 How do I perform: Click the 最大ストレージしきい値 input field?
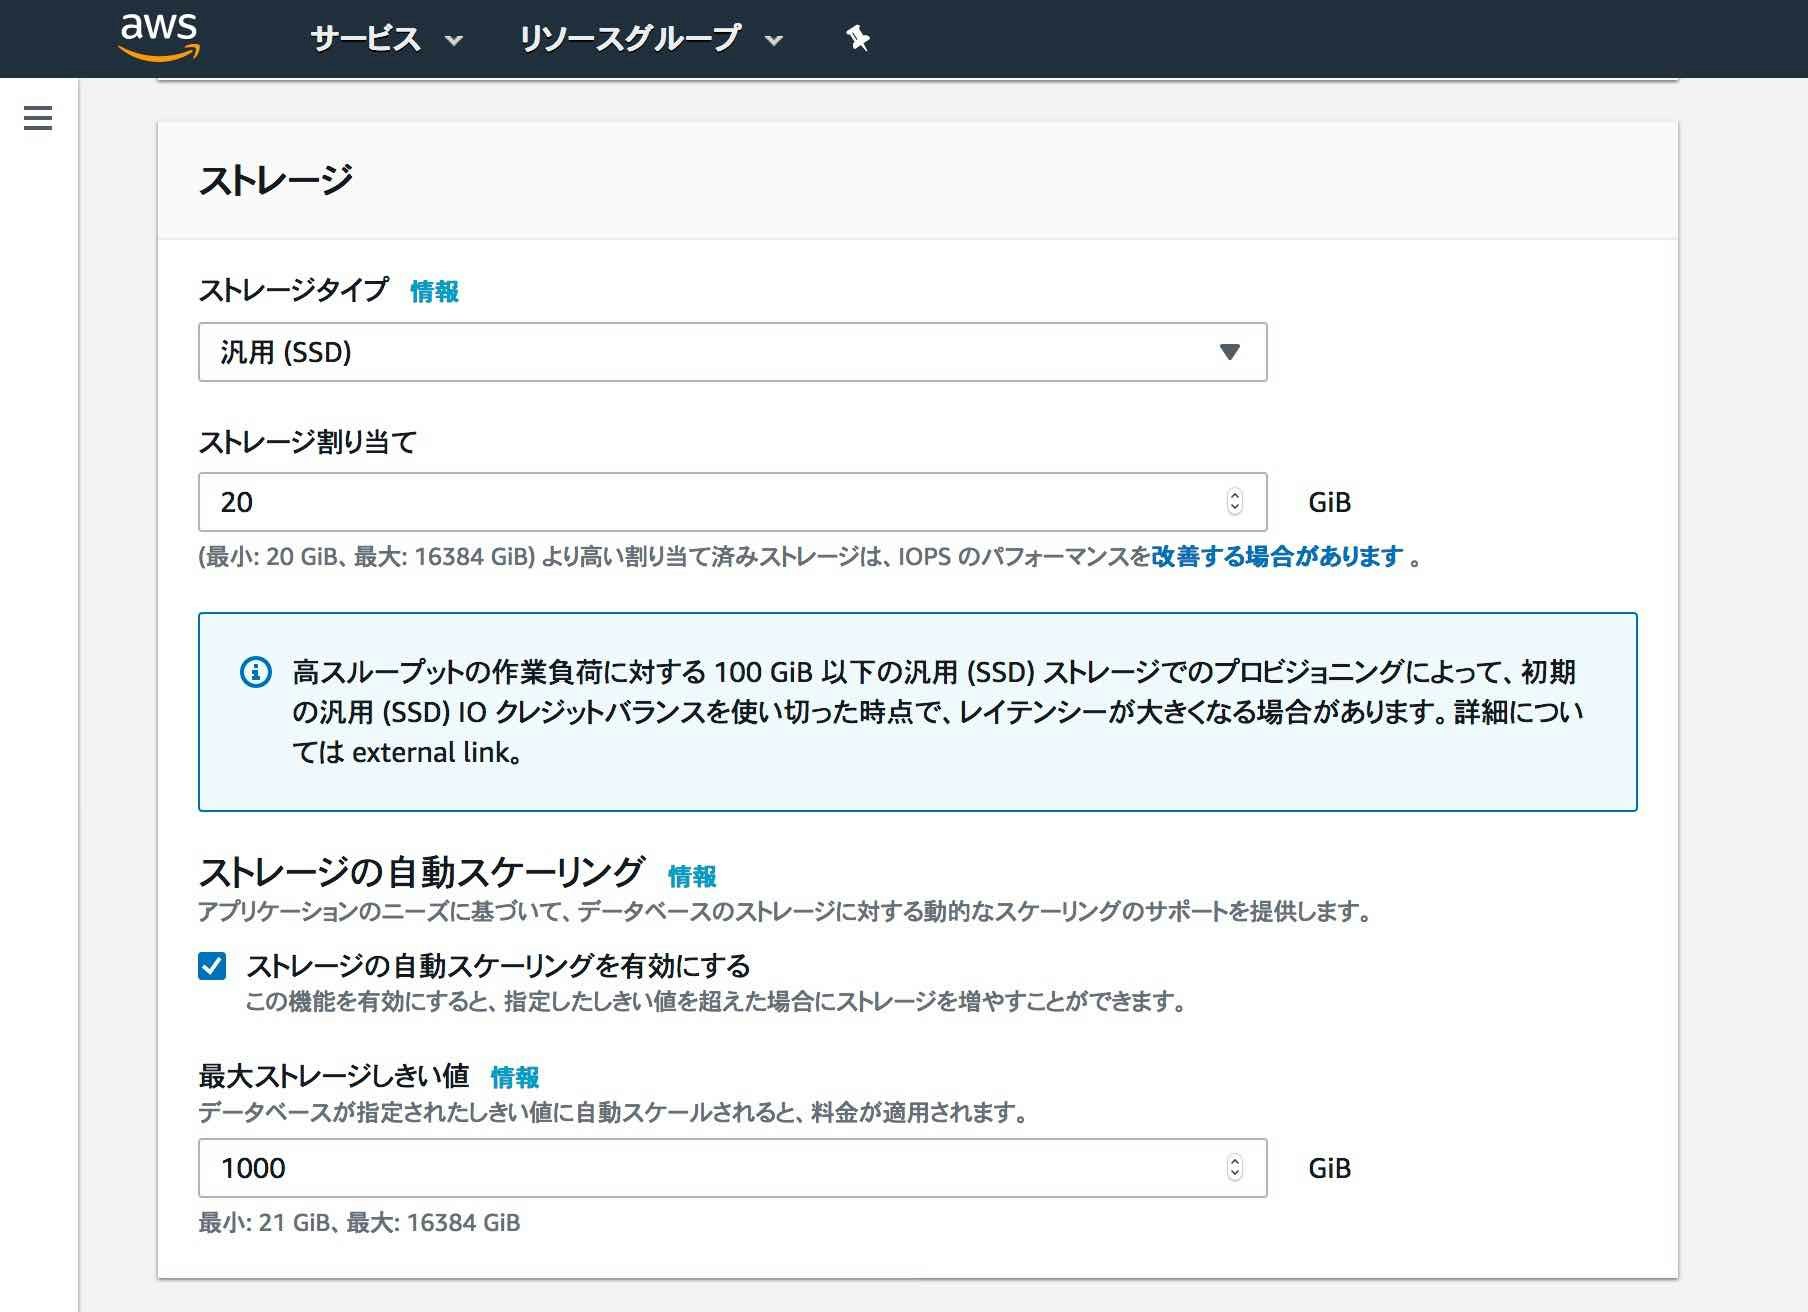[732, 1168]
